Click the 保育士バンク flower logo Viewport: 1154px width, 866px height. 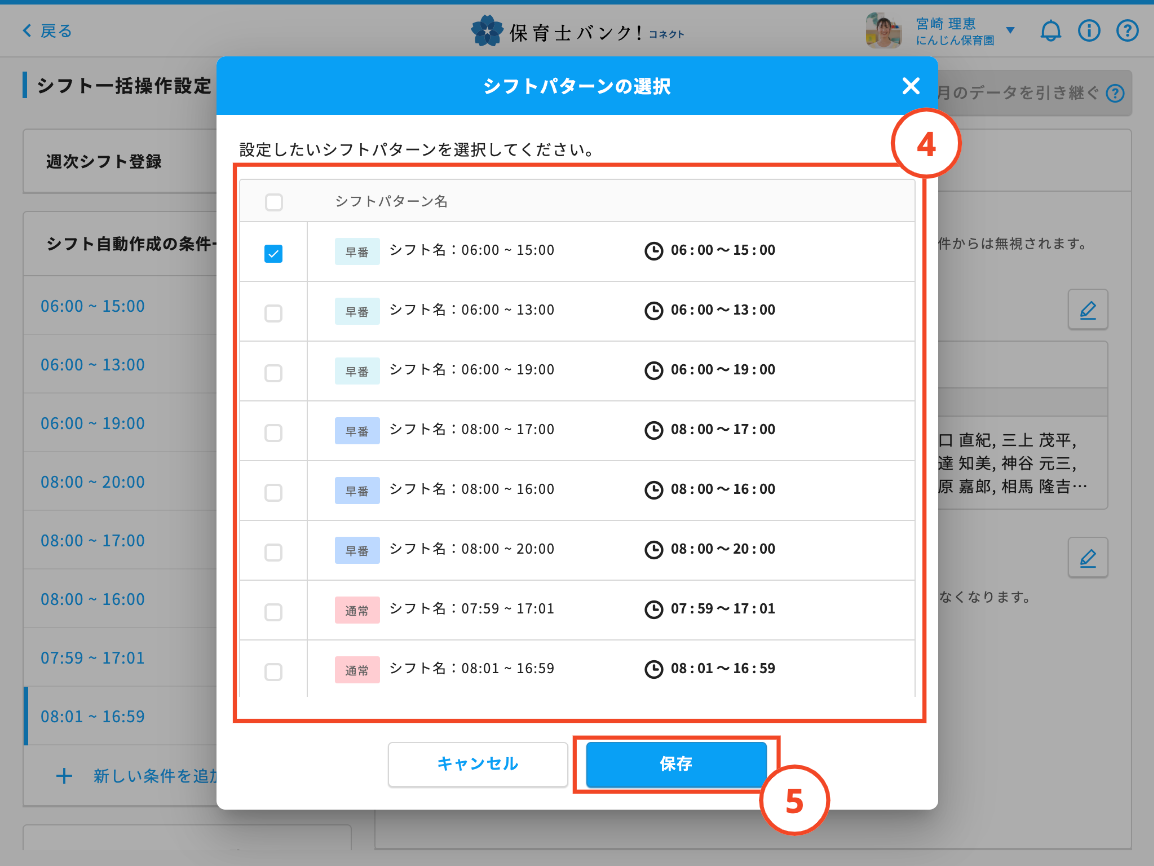pos(487,31)
